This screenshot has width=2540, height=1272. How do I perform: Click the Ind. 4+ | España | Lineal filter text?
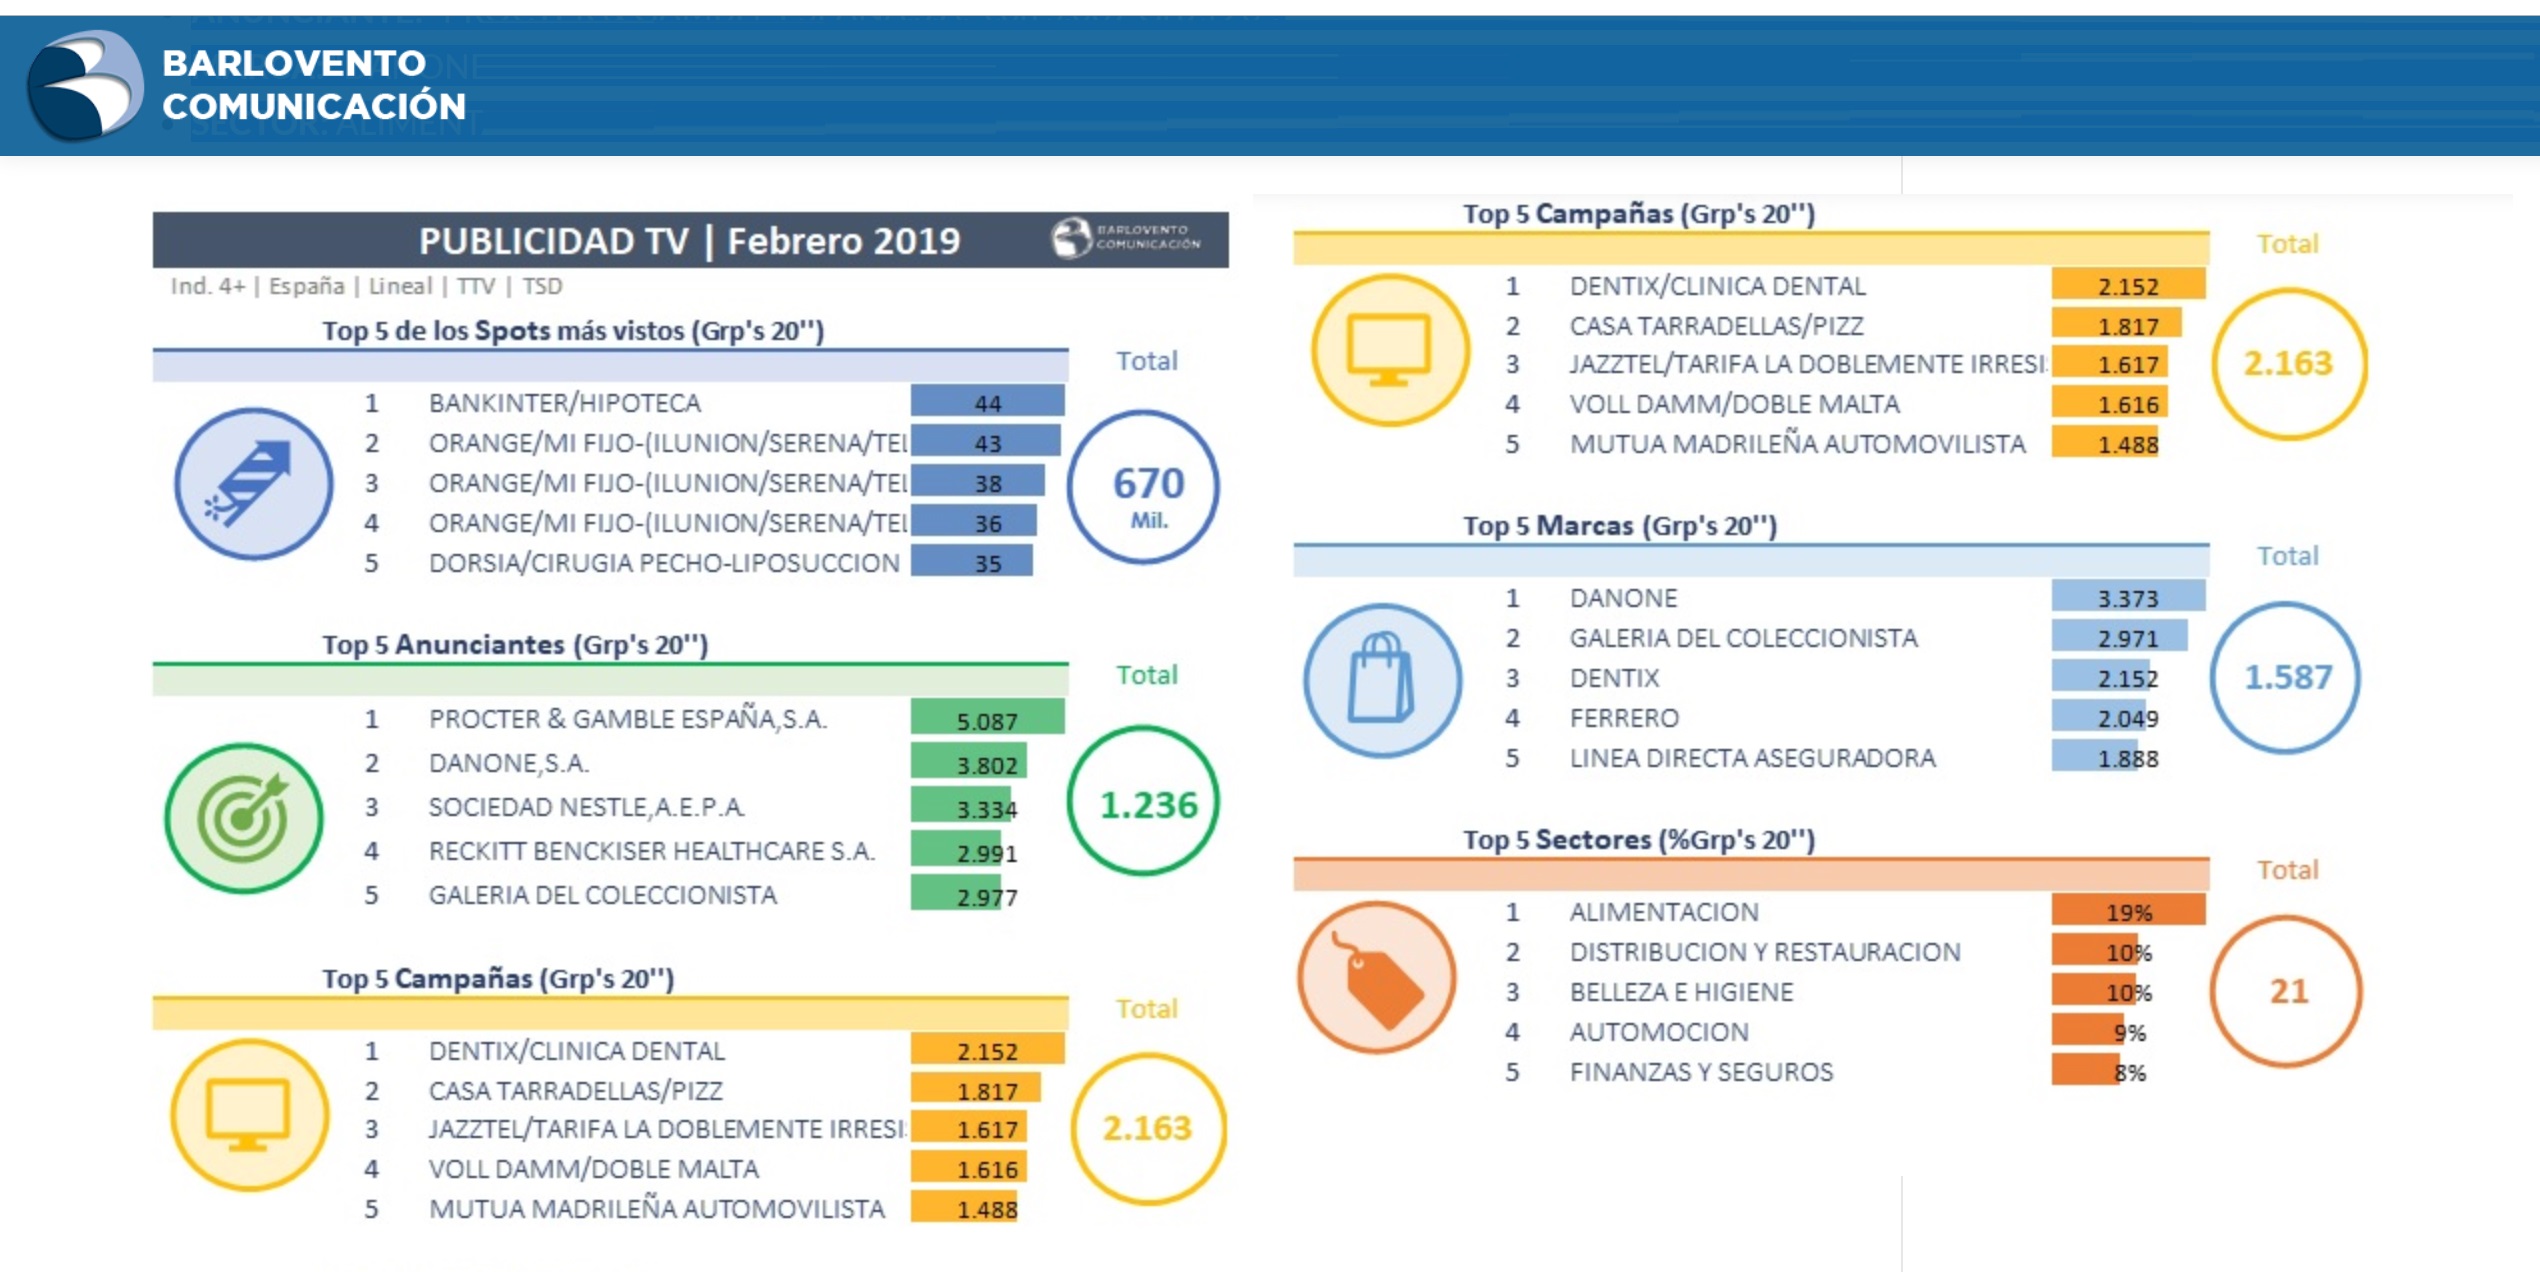click(366, 286)
